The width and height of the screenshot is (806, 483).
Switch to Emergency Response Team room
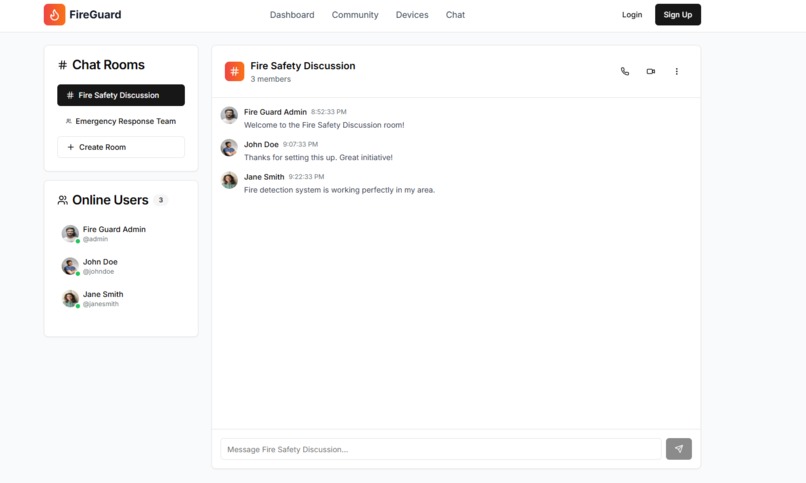121,121
